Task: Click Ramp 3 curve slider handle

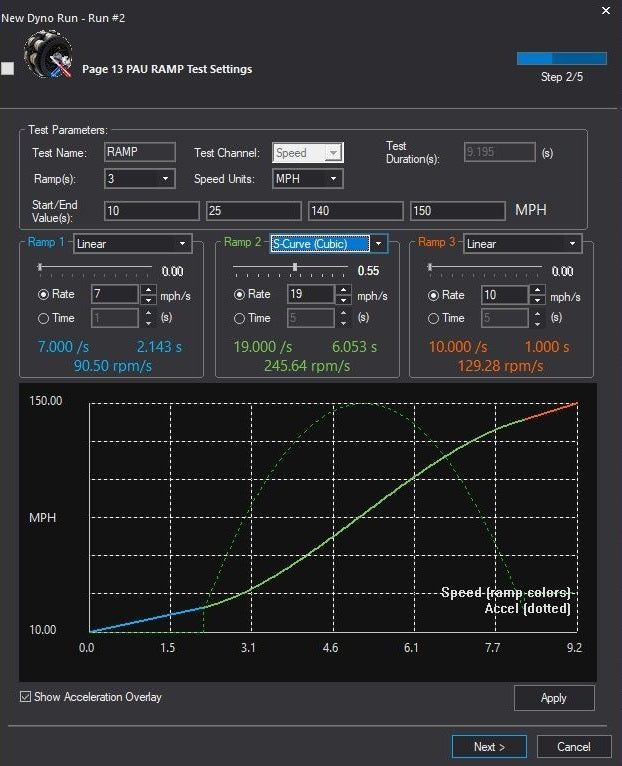Action: point(430,267)
